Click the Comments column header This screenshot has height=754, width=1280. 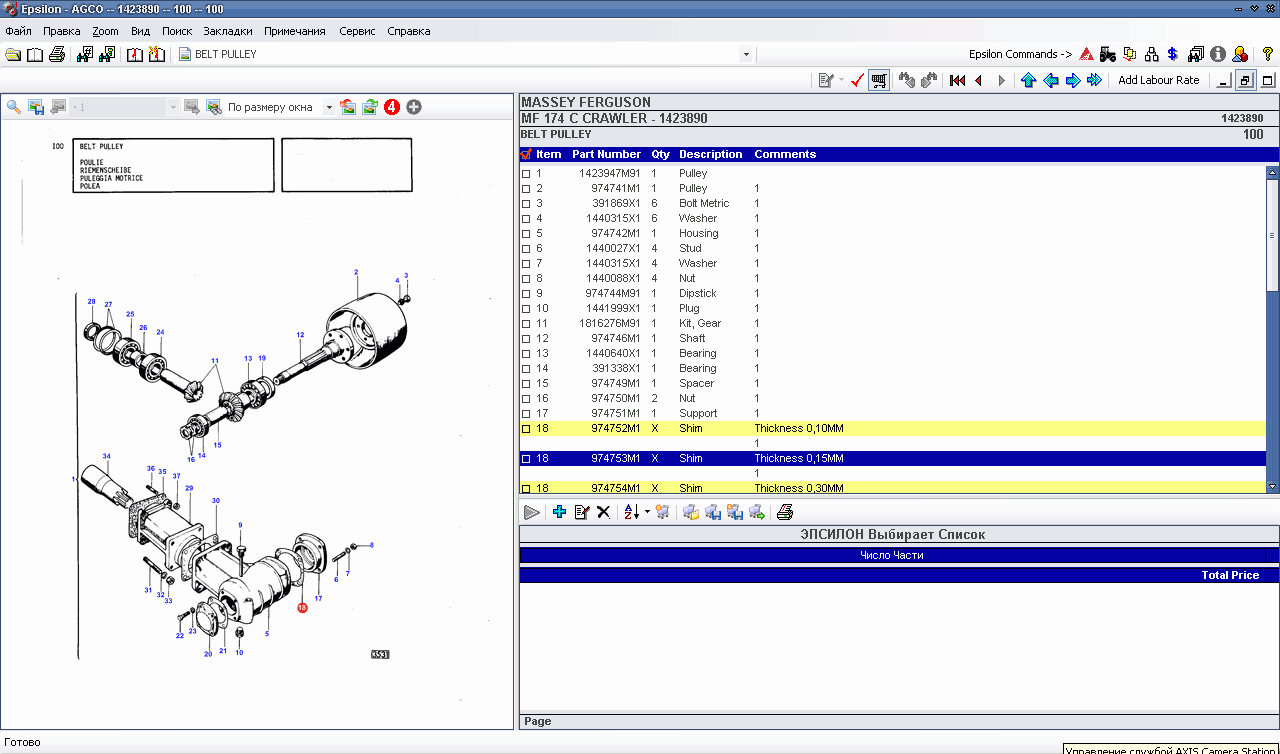tap(785, 154)
